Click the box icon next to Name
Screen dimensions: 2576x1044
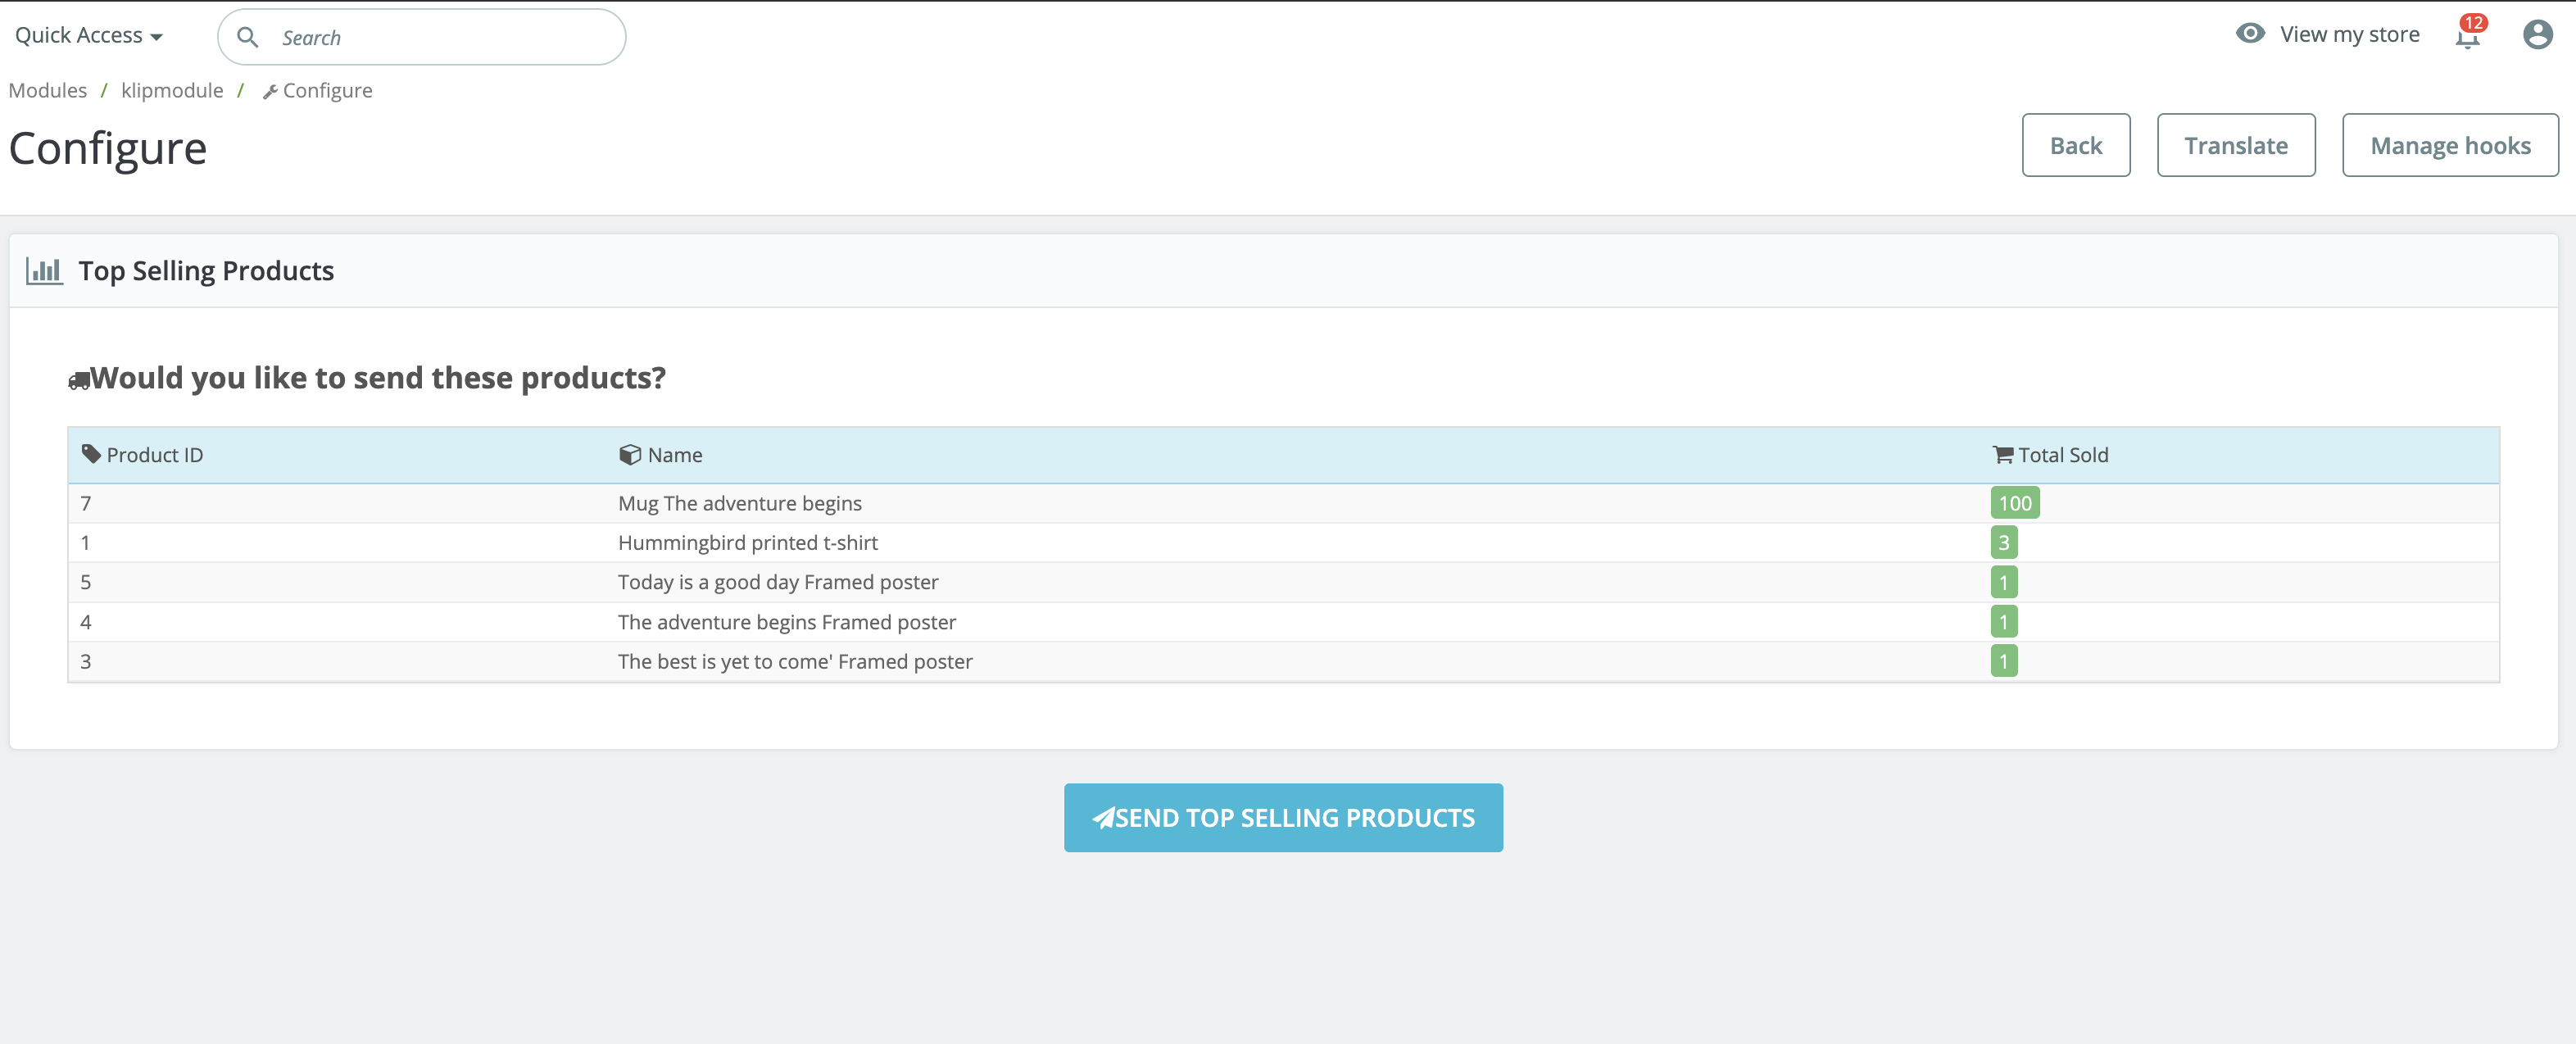(x=629, y=455)
